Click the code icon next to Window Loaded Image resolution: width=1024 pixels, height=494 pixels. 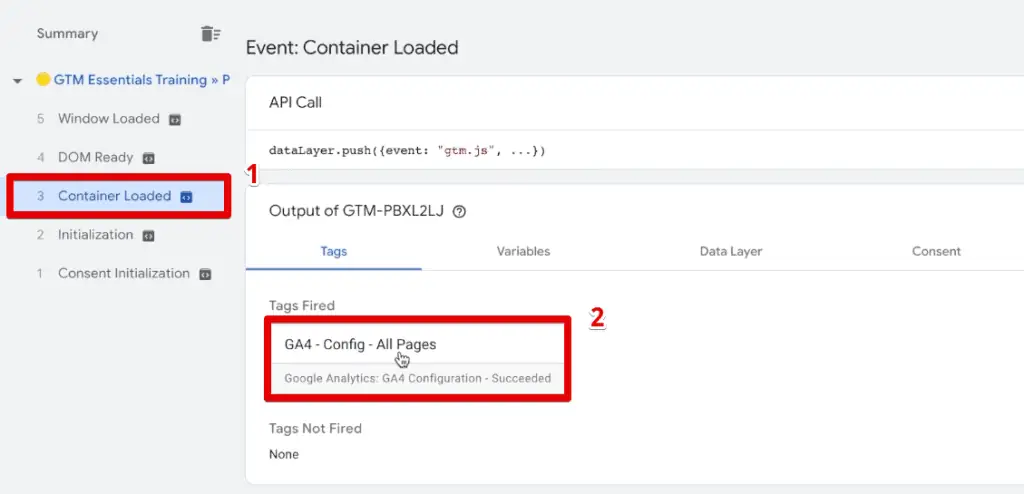175,119
